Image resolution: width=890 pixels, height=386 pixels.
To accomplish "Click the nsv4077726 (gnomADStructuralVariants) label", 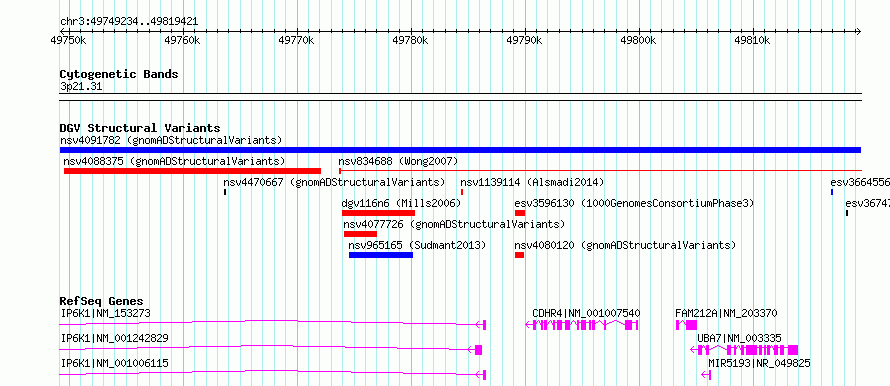I will coord(454,224).
